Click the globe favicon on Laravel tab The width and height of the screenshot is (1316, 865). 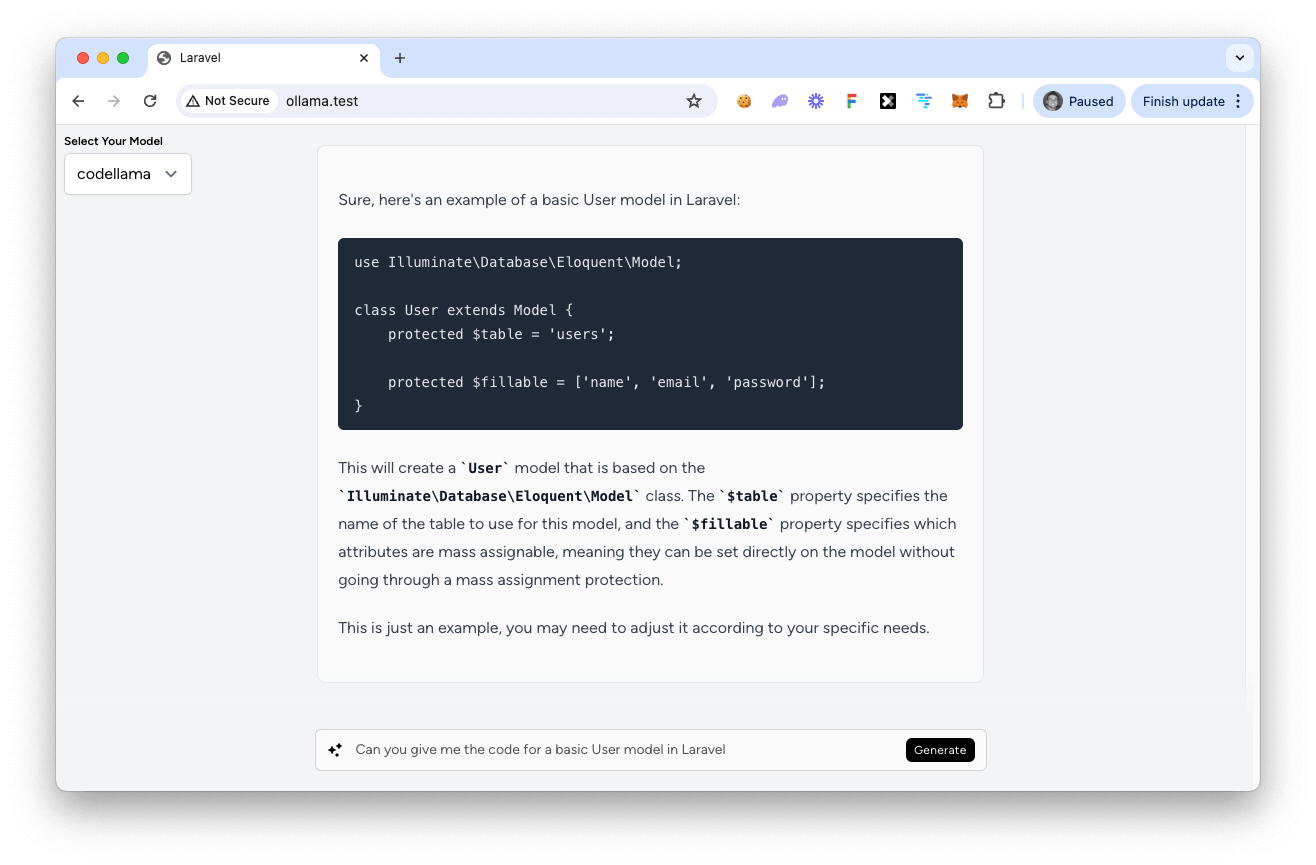[164, 58]
